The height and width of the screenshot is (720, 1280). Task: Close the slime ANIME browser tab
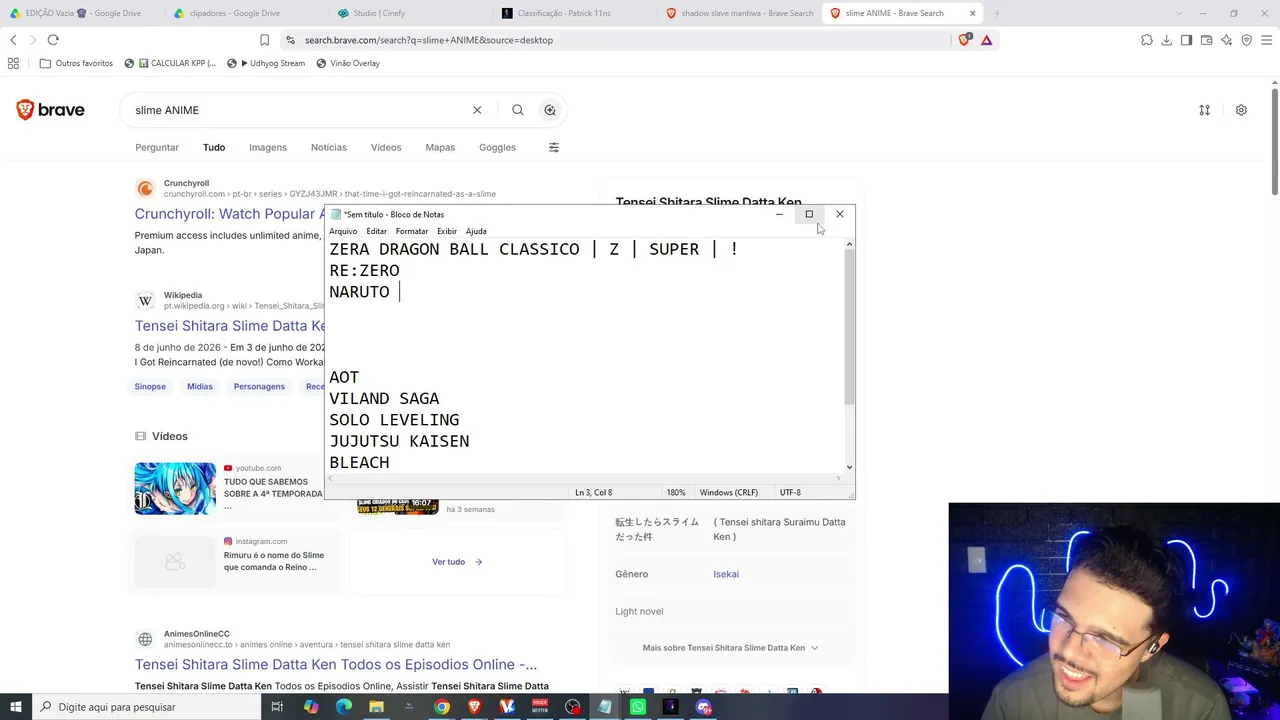point(972,13)
